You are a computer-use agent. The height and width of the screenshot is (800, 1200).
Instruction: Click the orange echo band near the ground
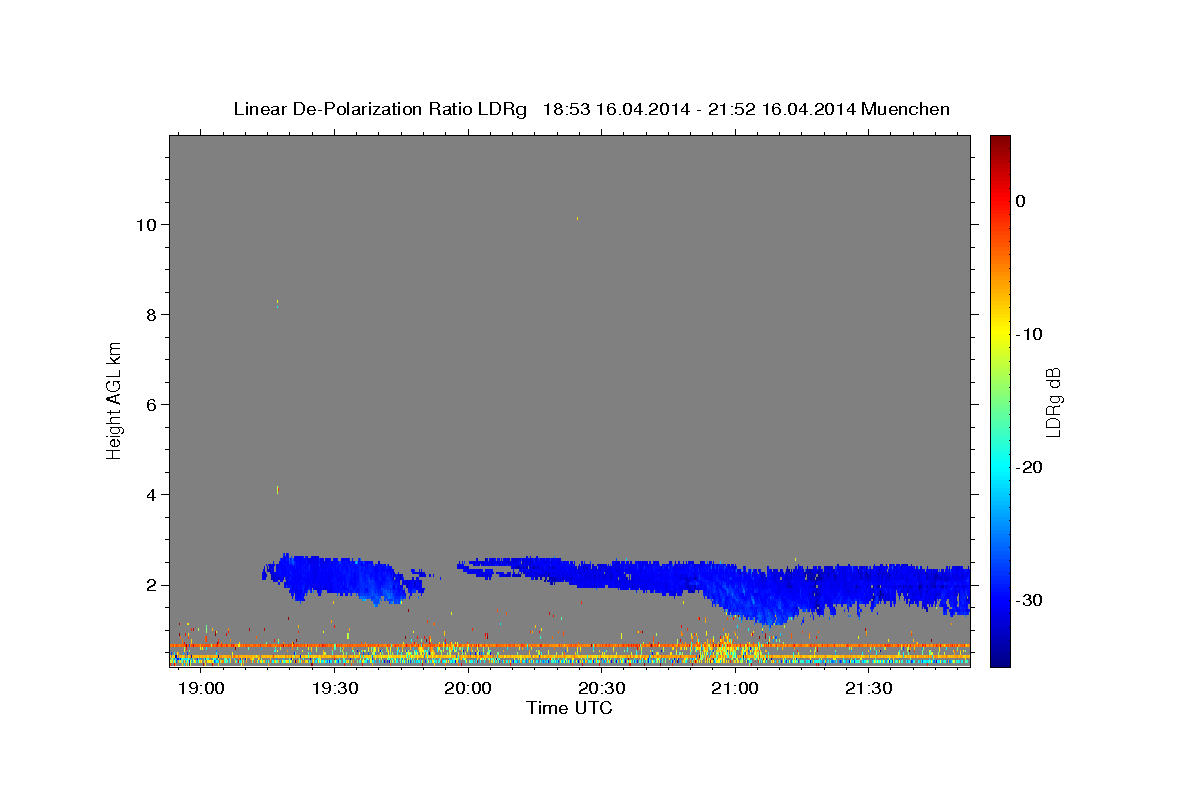[570, 646]
